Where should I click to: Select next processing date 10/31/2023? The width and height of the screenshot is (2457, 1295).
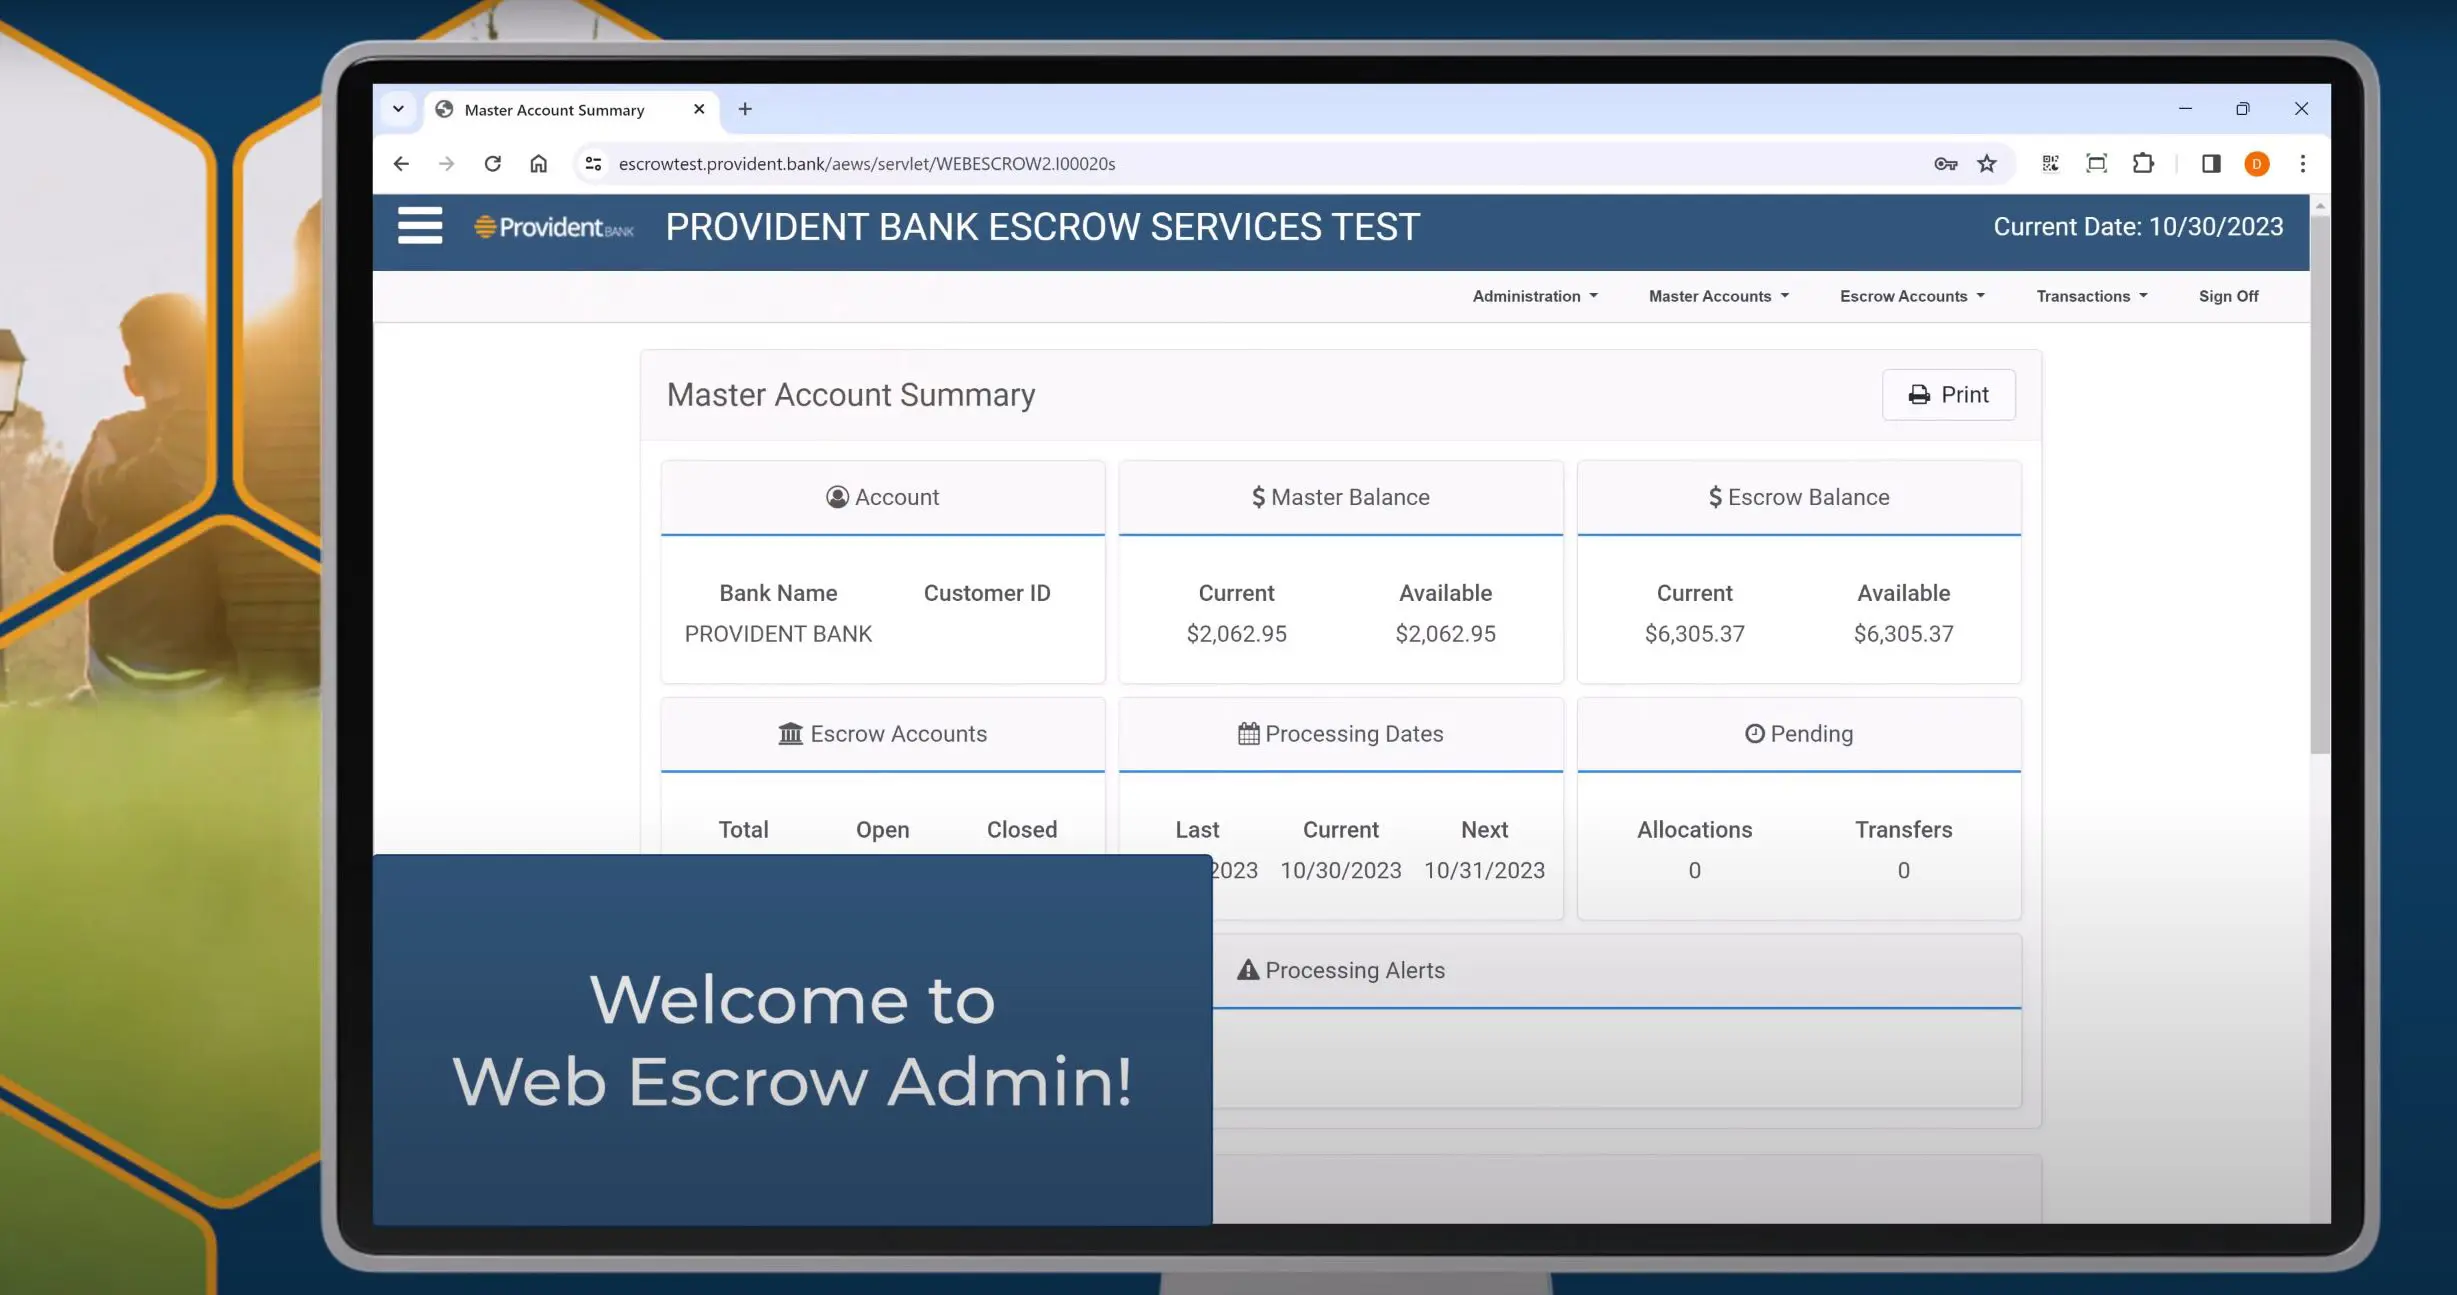(1484, 870)
